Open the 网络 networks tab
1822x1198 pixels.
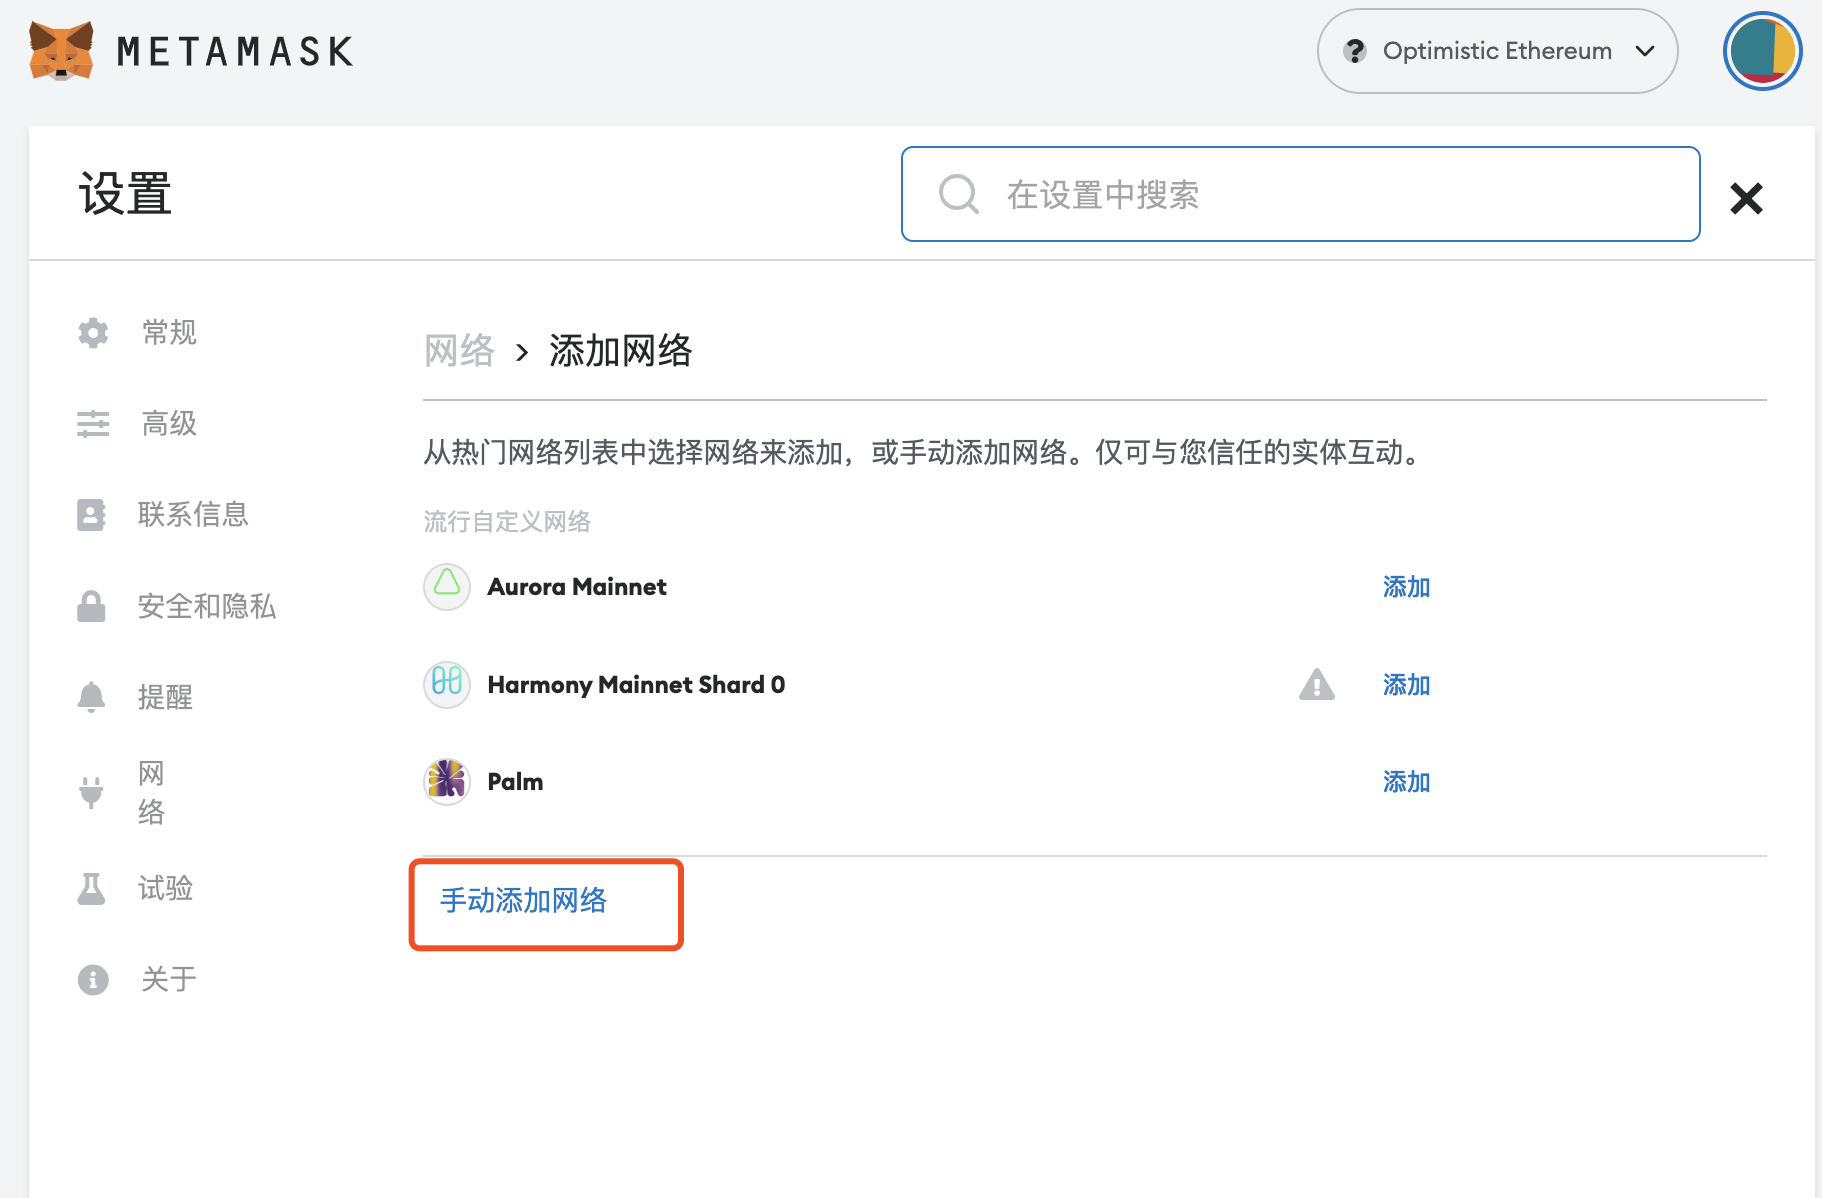(x=151, y=792)
